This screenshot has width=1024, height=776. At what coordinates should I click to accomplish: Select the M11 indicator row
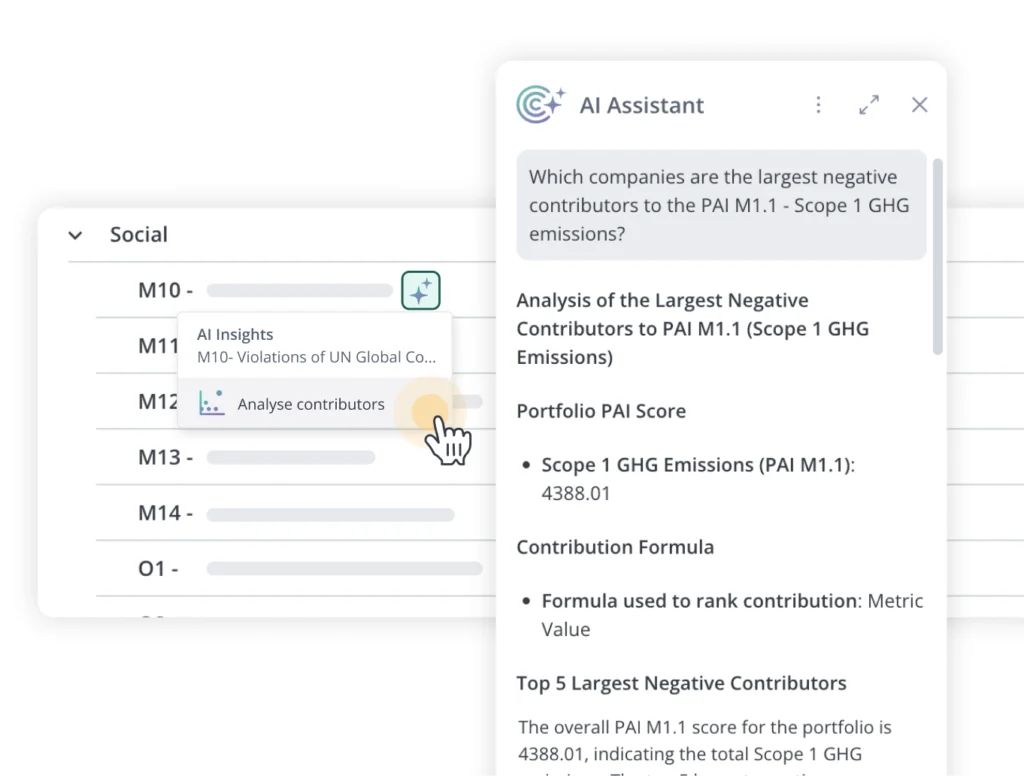tap(158, 346)
